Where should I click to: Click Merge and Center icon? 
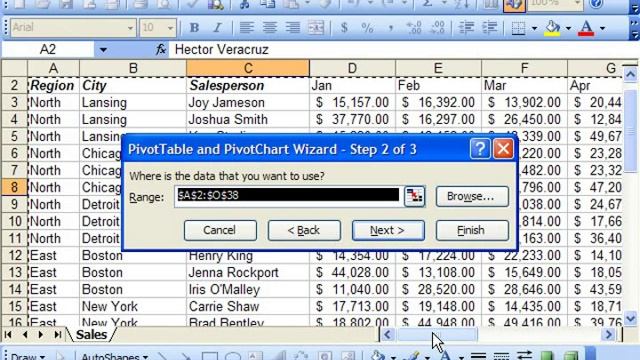pyautogui.click(x=316, y=28)
